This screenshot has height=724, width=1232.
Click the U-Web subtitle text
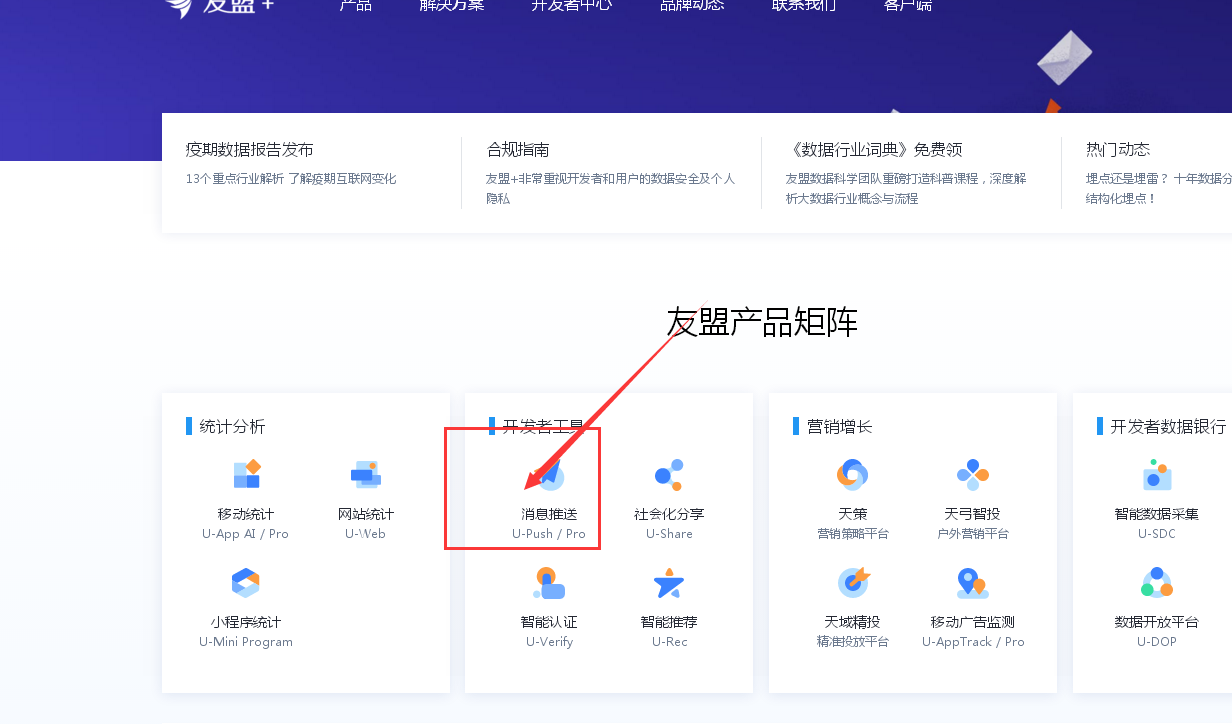pyautogui.click(x=365, y=534)
